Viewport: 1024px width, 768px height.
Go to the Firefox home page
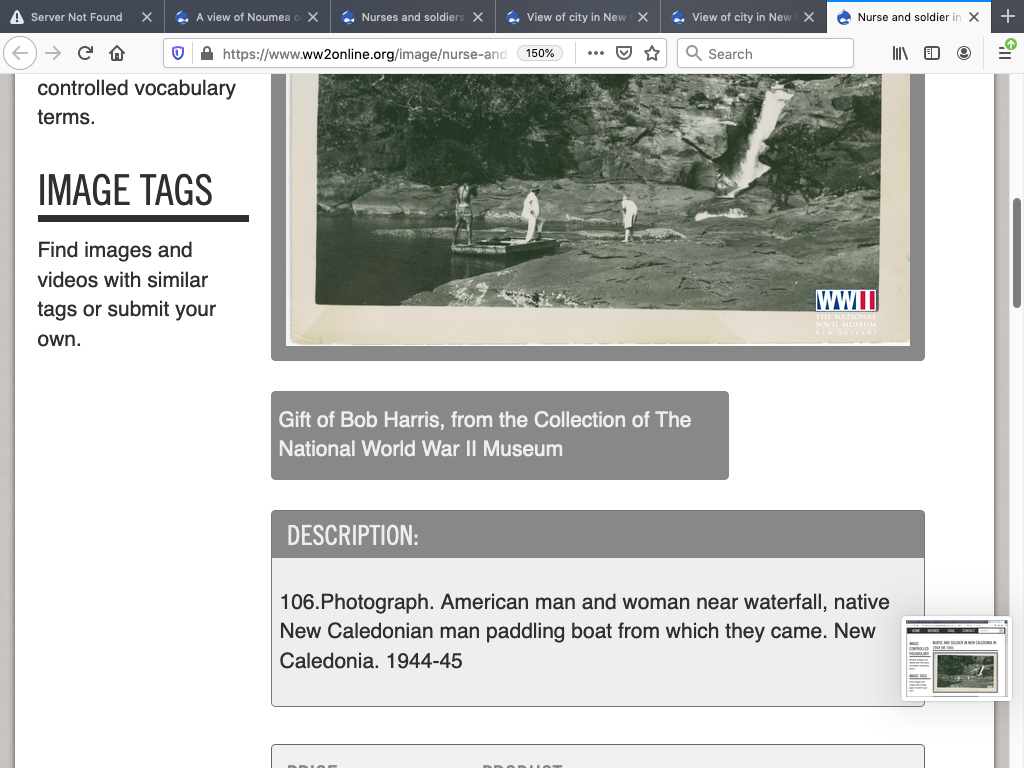117,54
